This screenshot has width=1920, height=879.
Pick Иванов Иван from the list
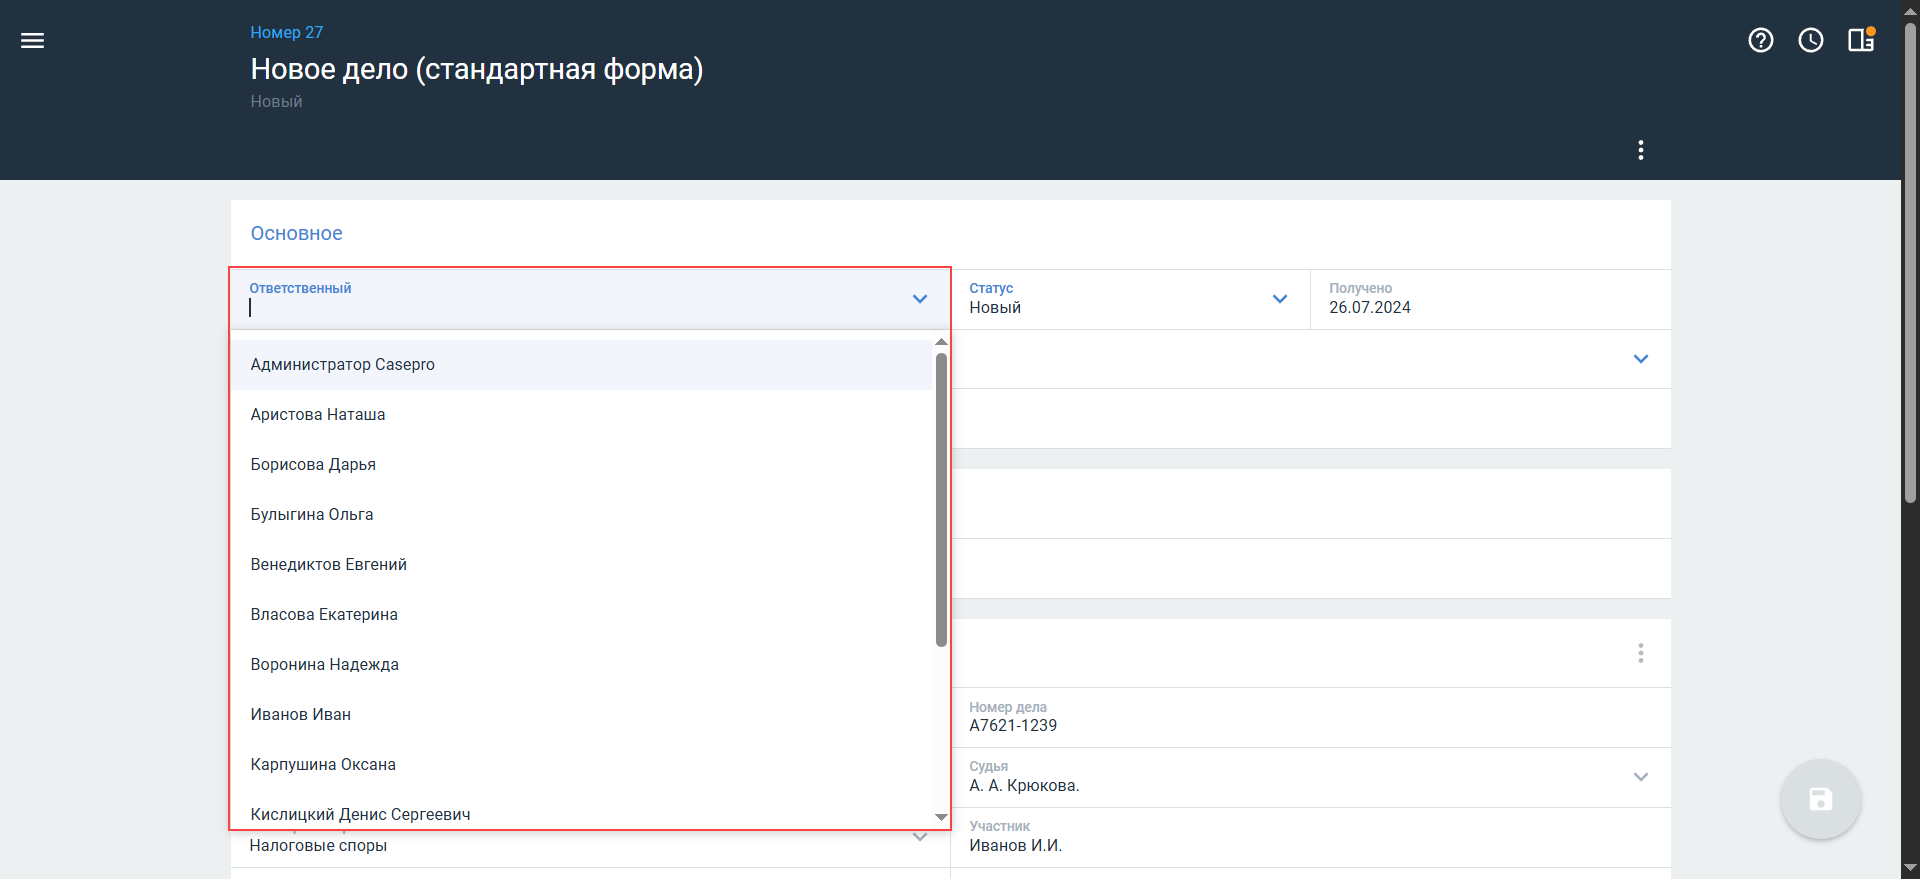click(x=301, y=715)
